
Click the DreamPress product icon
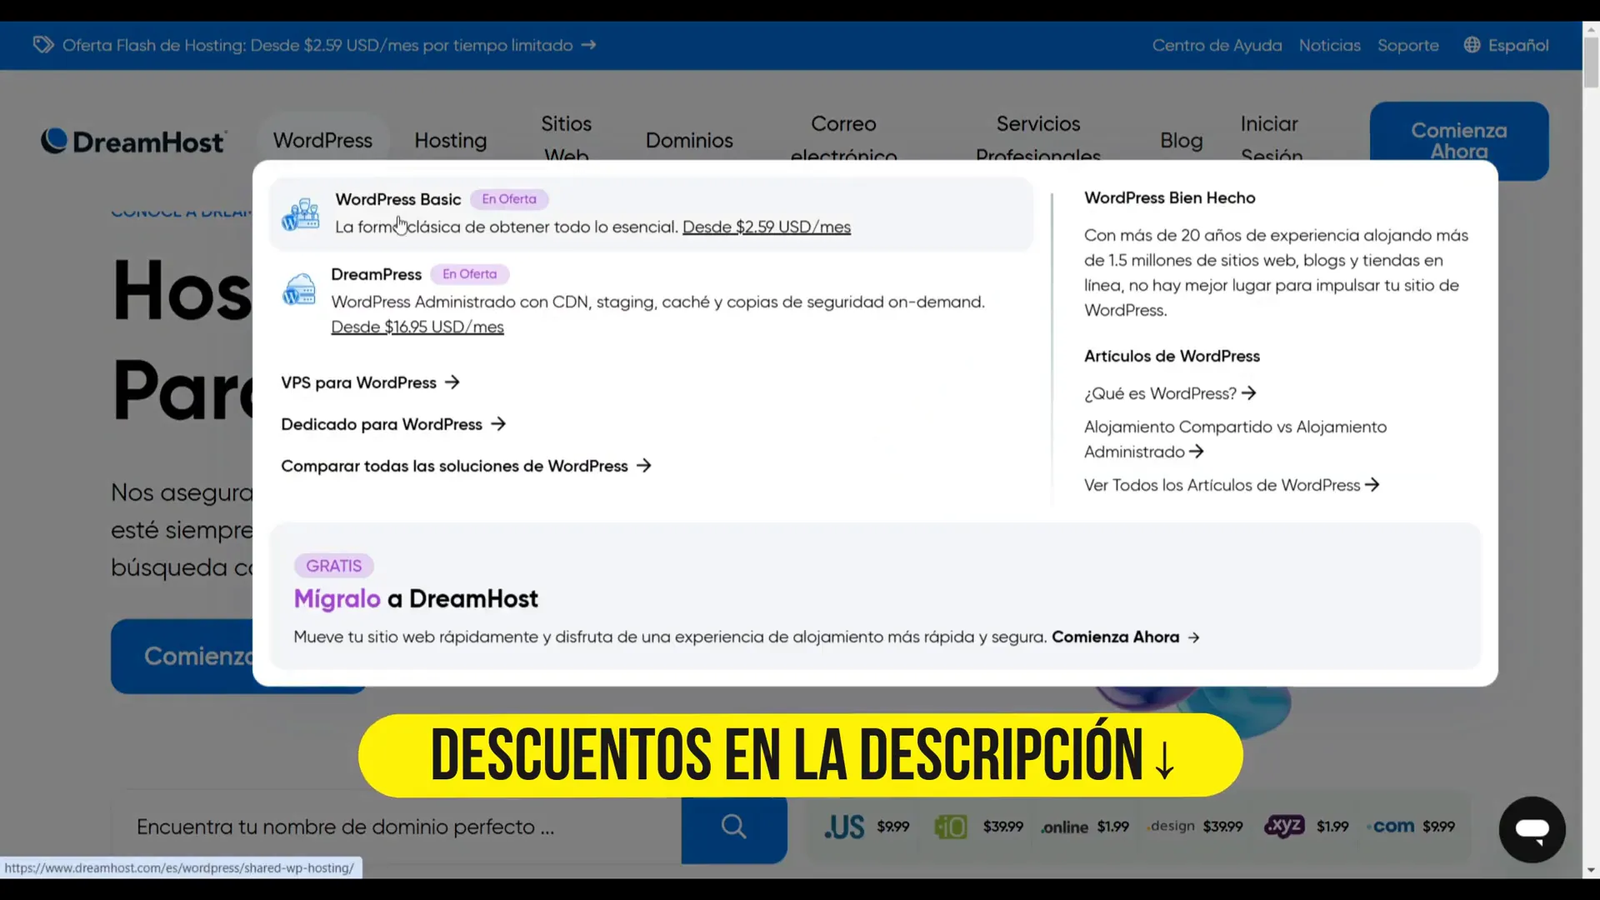tap(299, 290)
